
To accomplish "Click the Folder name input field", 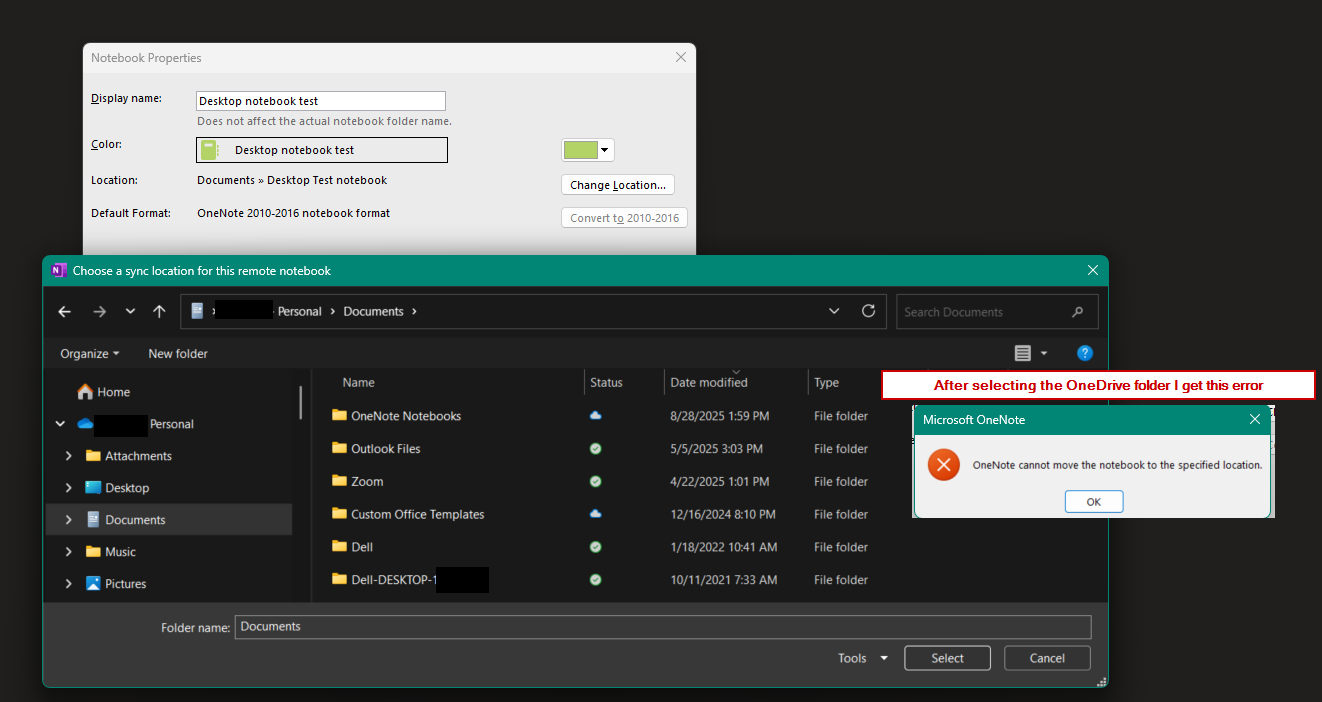I will point(663,627).
